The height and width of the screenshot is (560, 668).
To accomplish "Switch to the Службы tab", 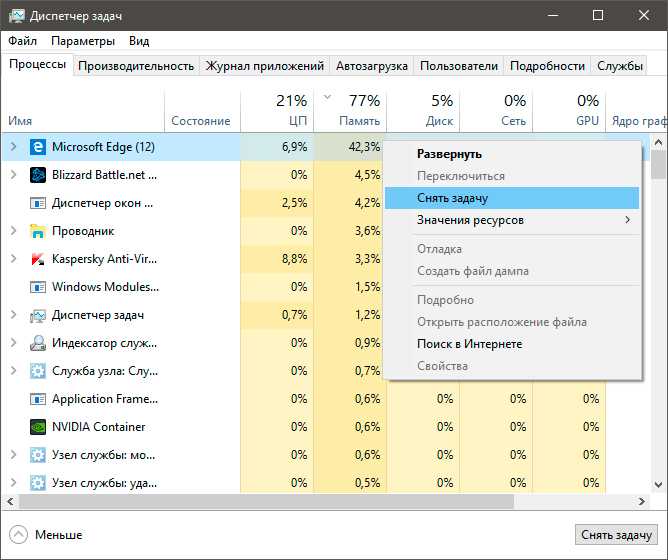I will (x=619, y=66).
